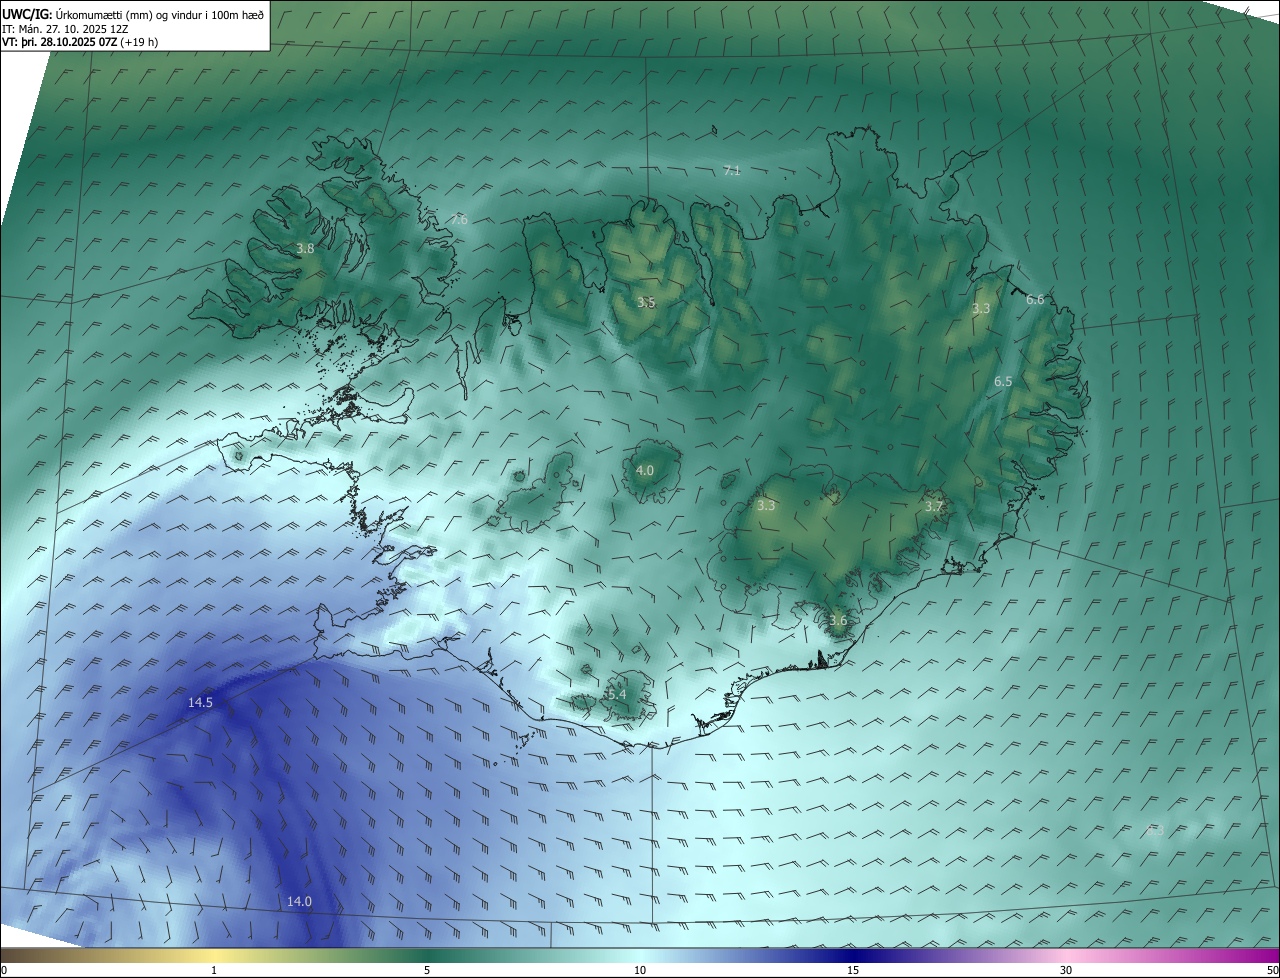Click the UWC/IG source label
Screen dimensions: 1280x978
pos(27,14)
